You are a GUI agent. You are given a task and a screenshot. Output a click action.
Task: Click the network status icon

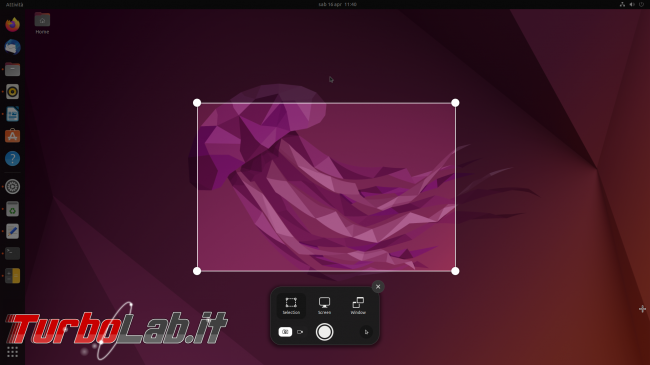coord(622,4)
